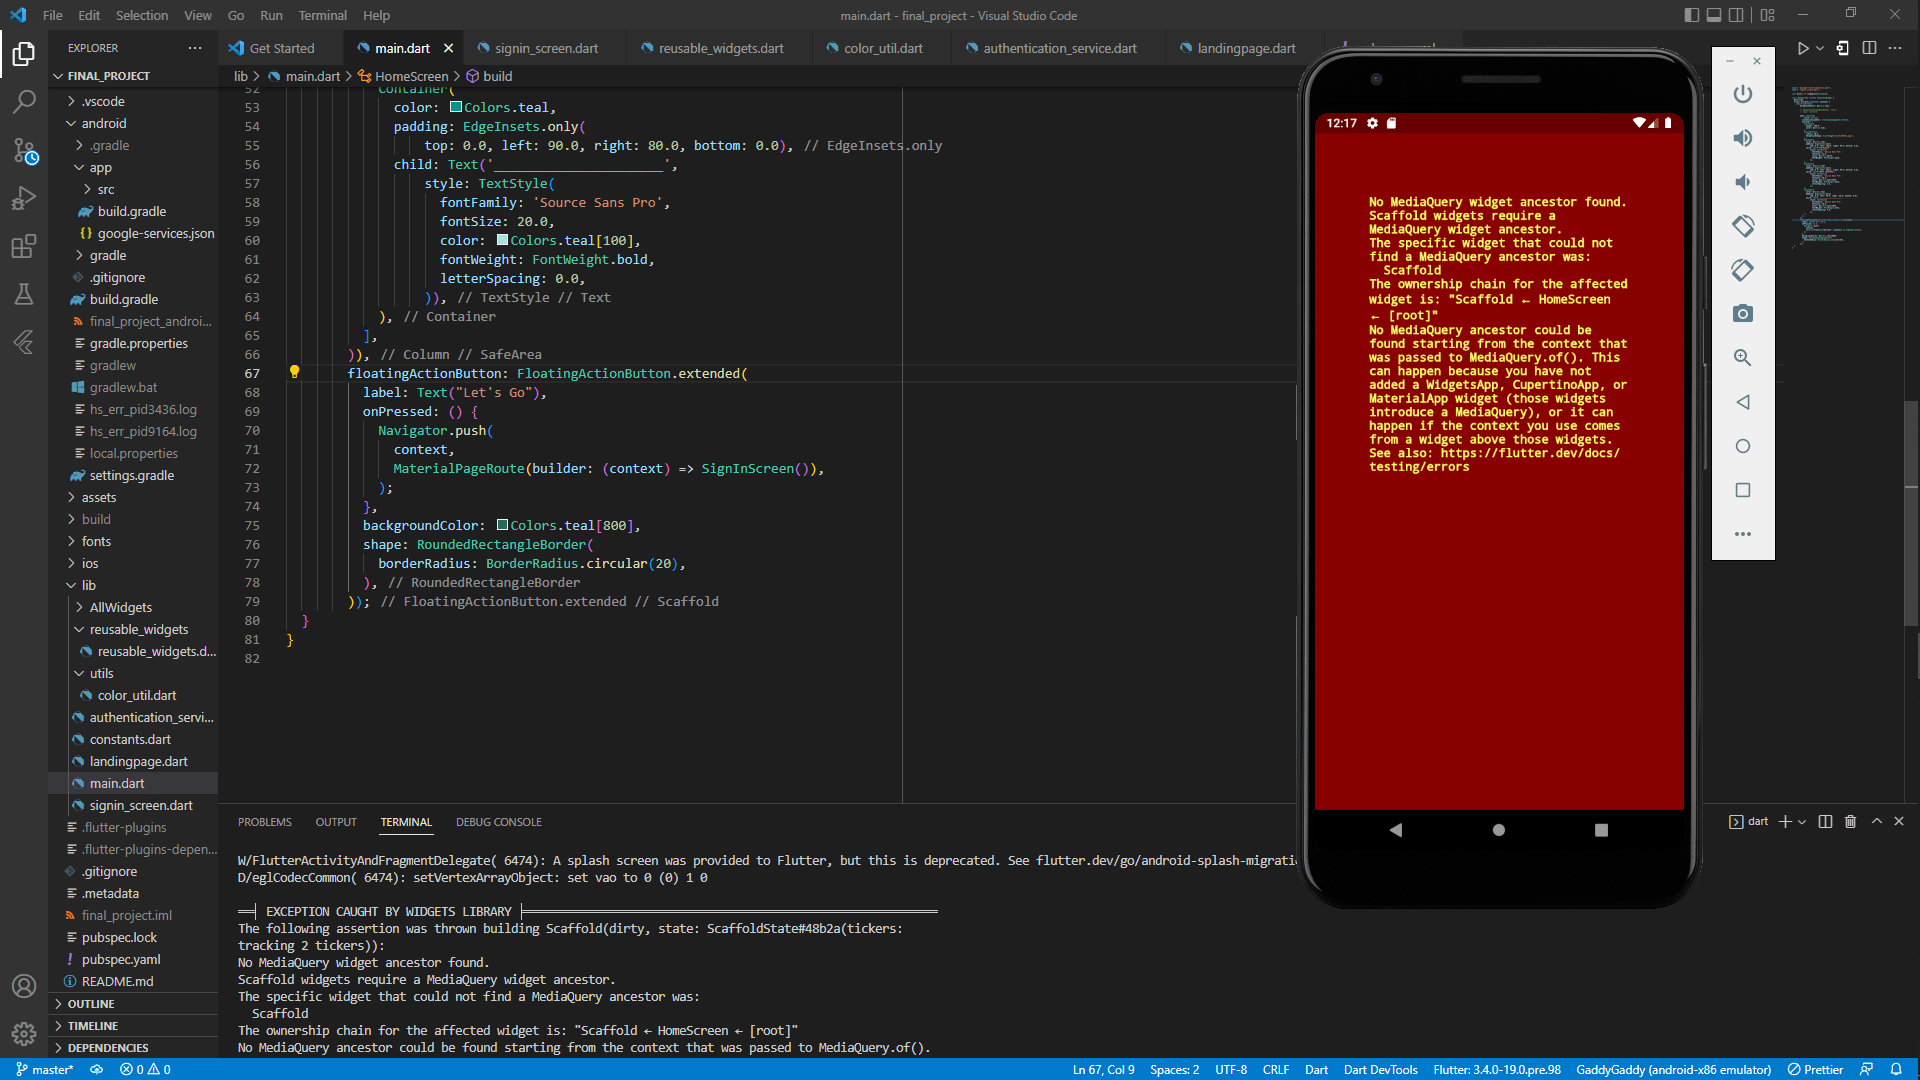Open the Testing panel
The image size is (1920, 1080).
(24, 294)
